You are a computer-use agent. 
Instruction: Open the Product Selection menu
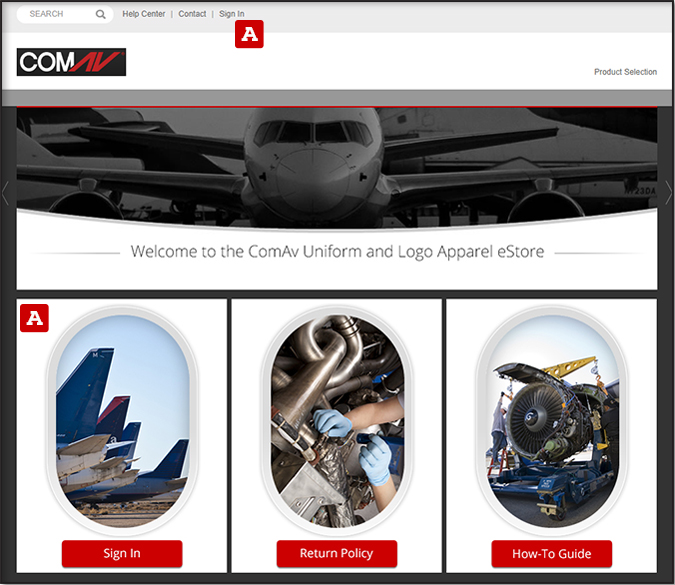(x=625, y=72)
